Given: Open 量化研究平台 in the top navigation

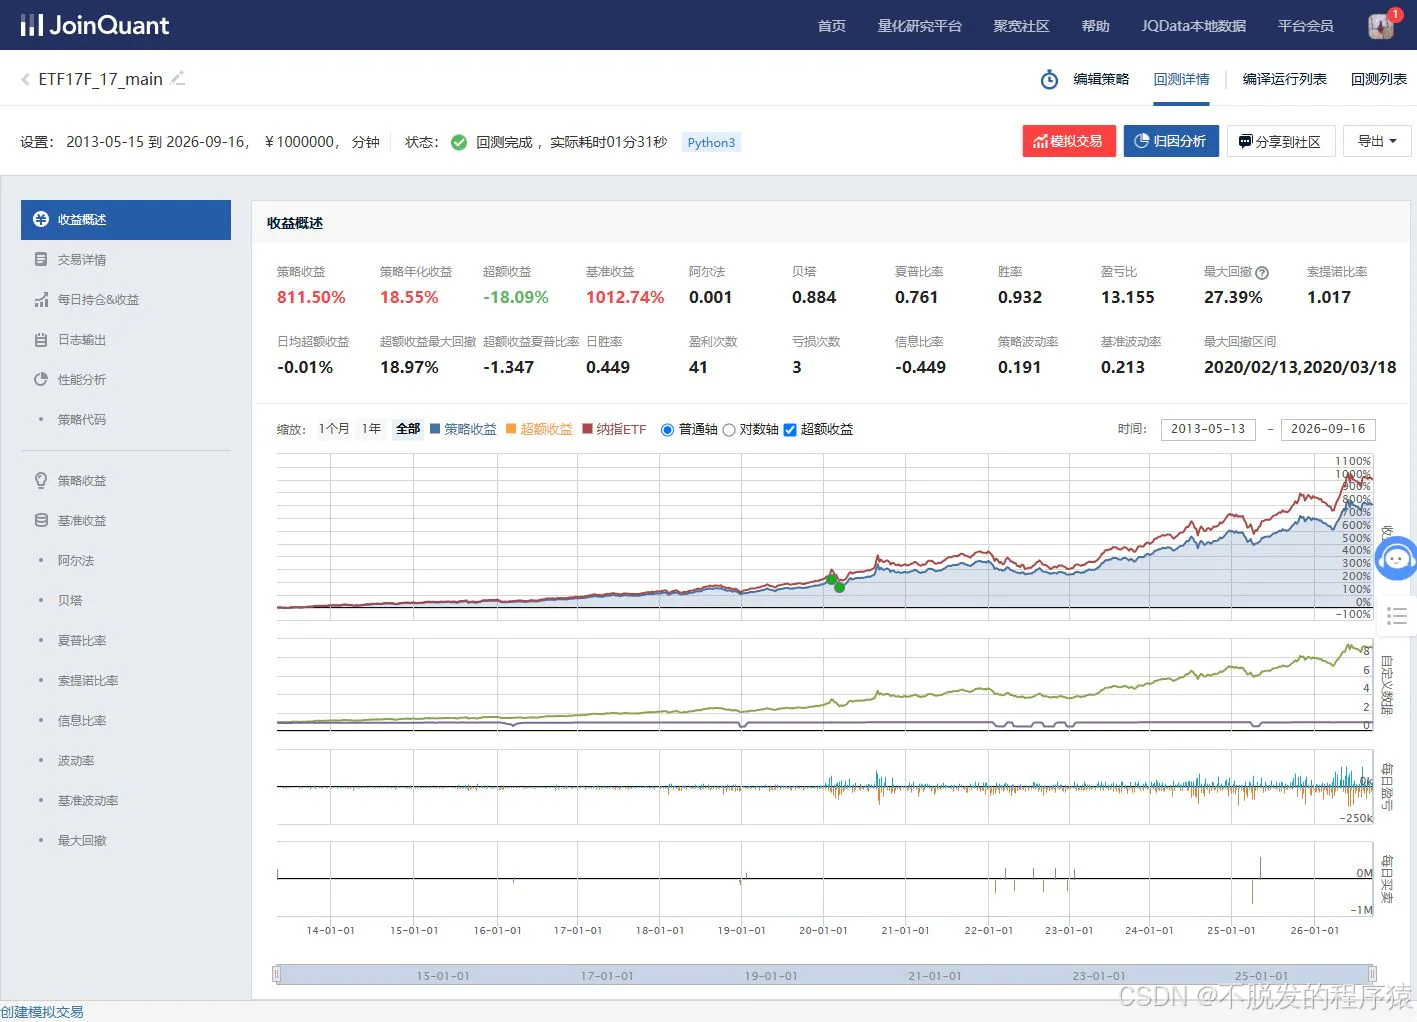Looking at the screenshot, I should tap(919, 26).
